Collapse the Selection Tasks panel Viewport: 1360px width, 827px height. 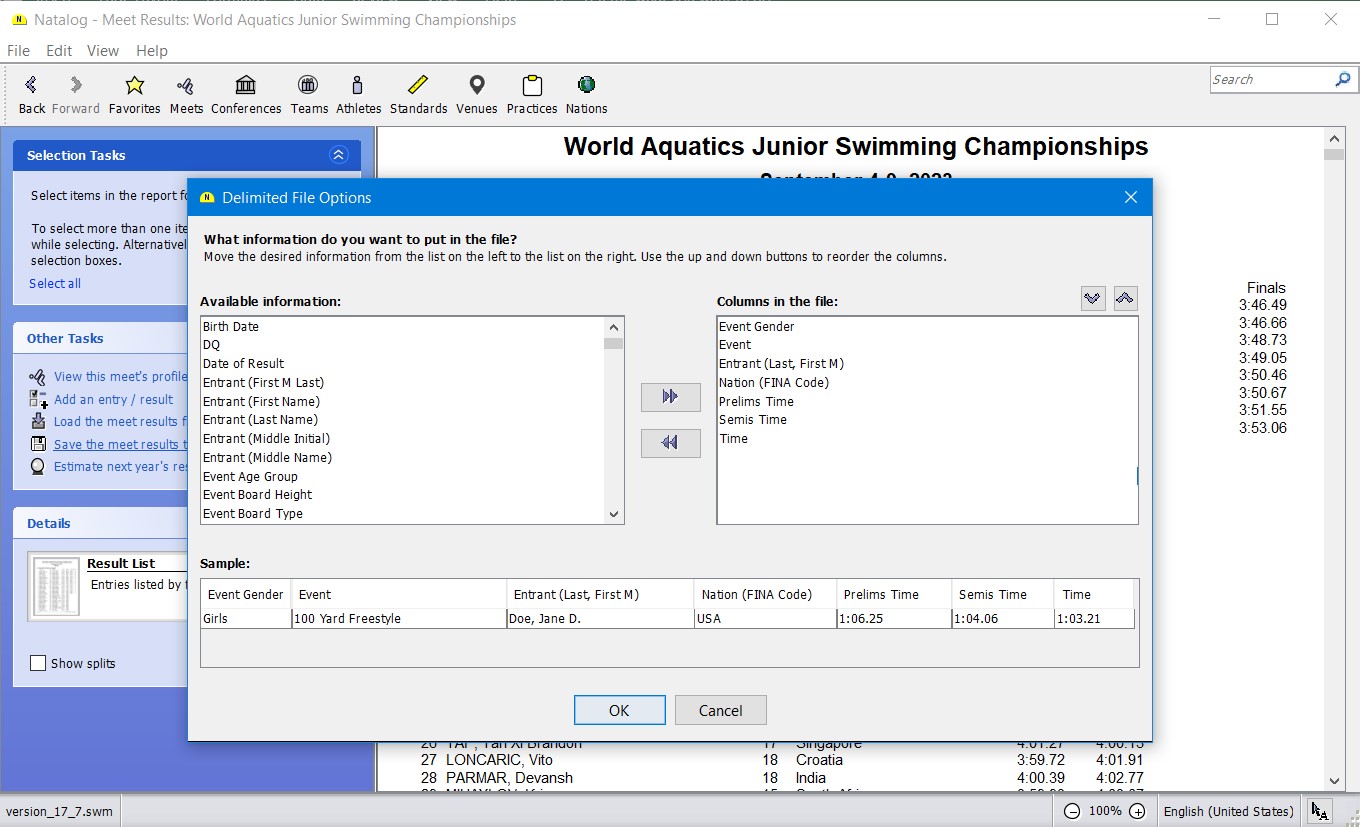point(338,155)
